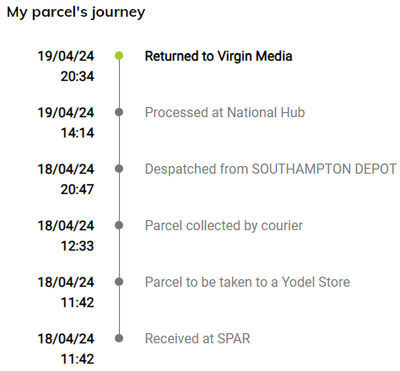Click the Parcel collected by courier dot

point(119,226)
